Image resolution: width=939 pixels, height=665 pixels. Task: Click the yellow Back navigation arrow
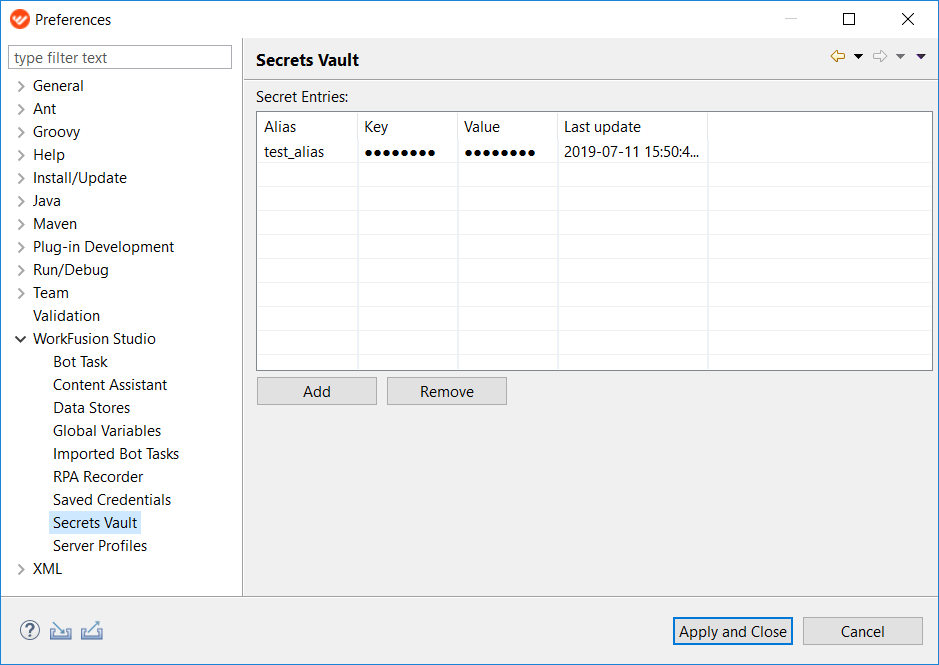(838, 56)
